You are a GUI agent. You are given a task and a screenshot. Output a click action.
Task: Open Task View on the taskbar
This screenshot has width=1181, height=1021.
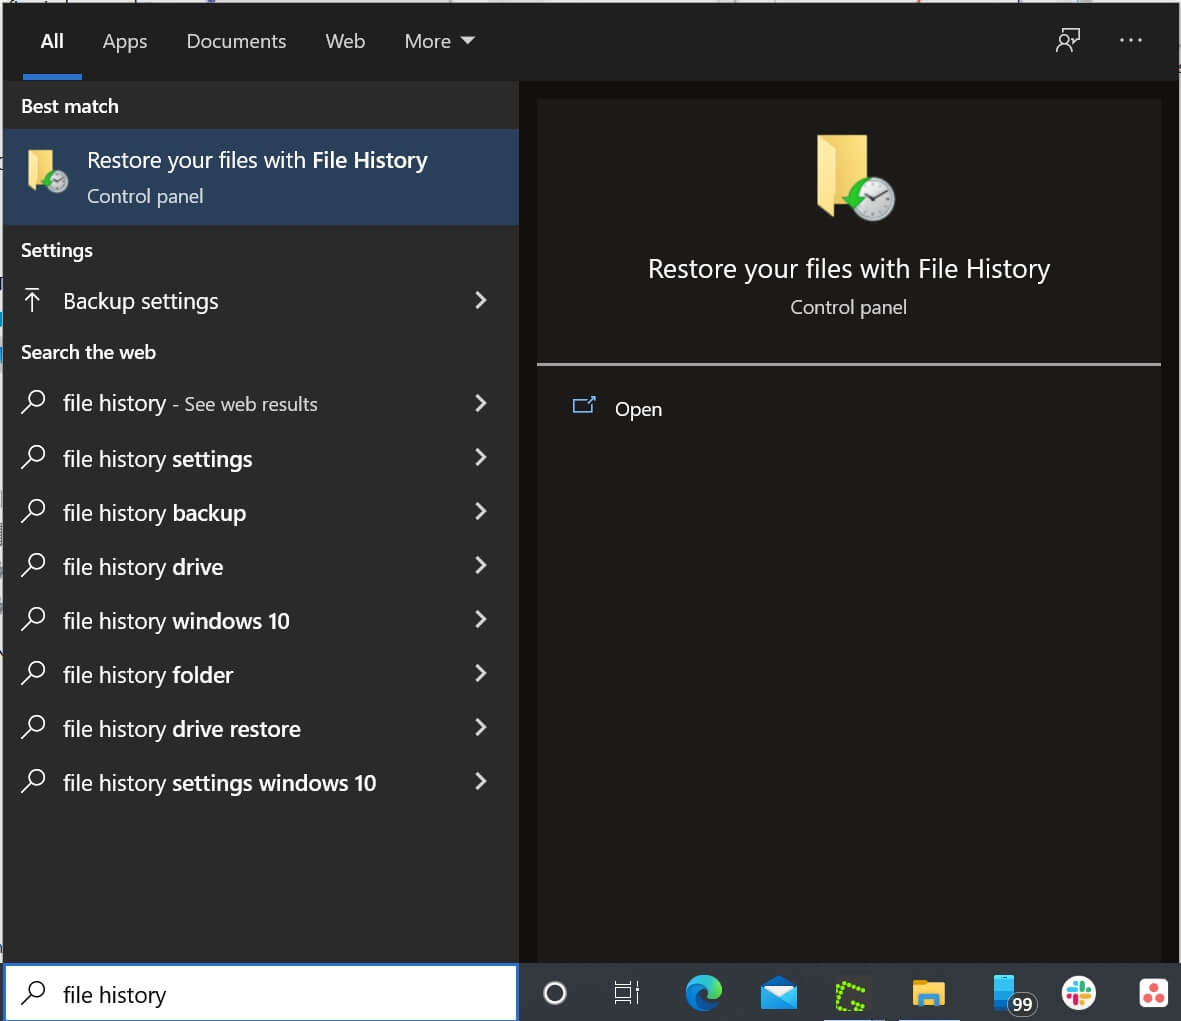[627, 993]
